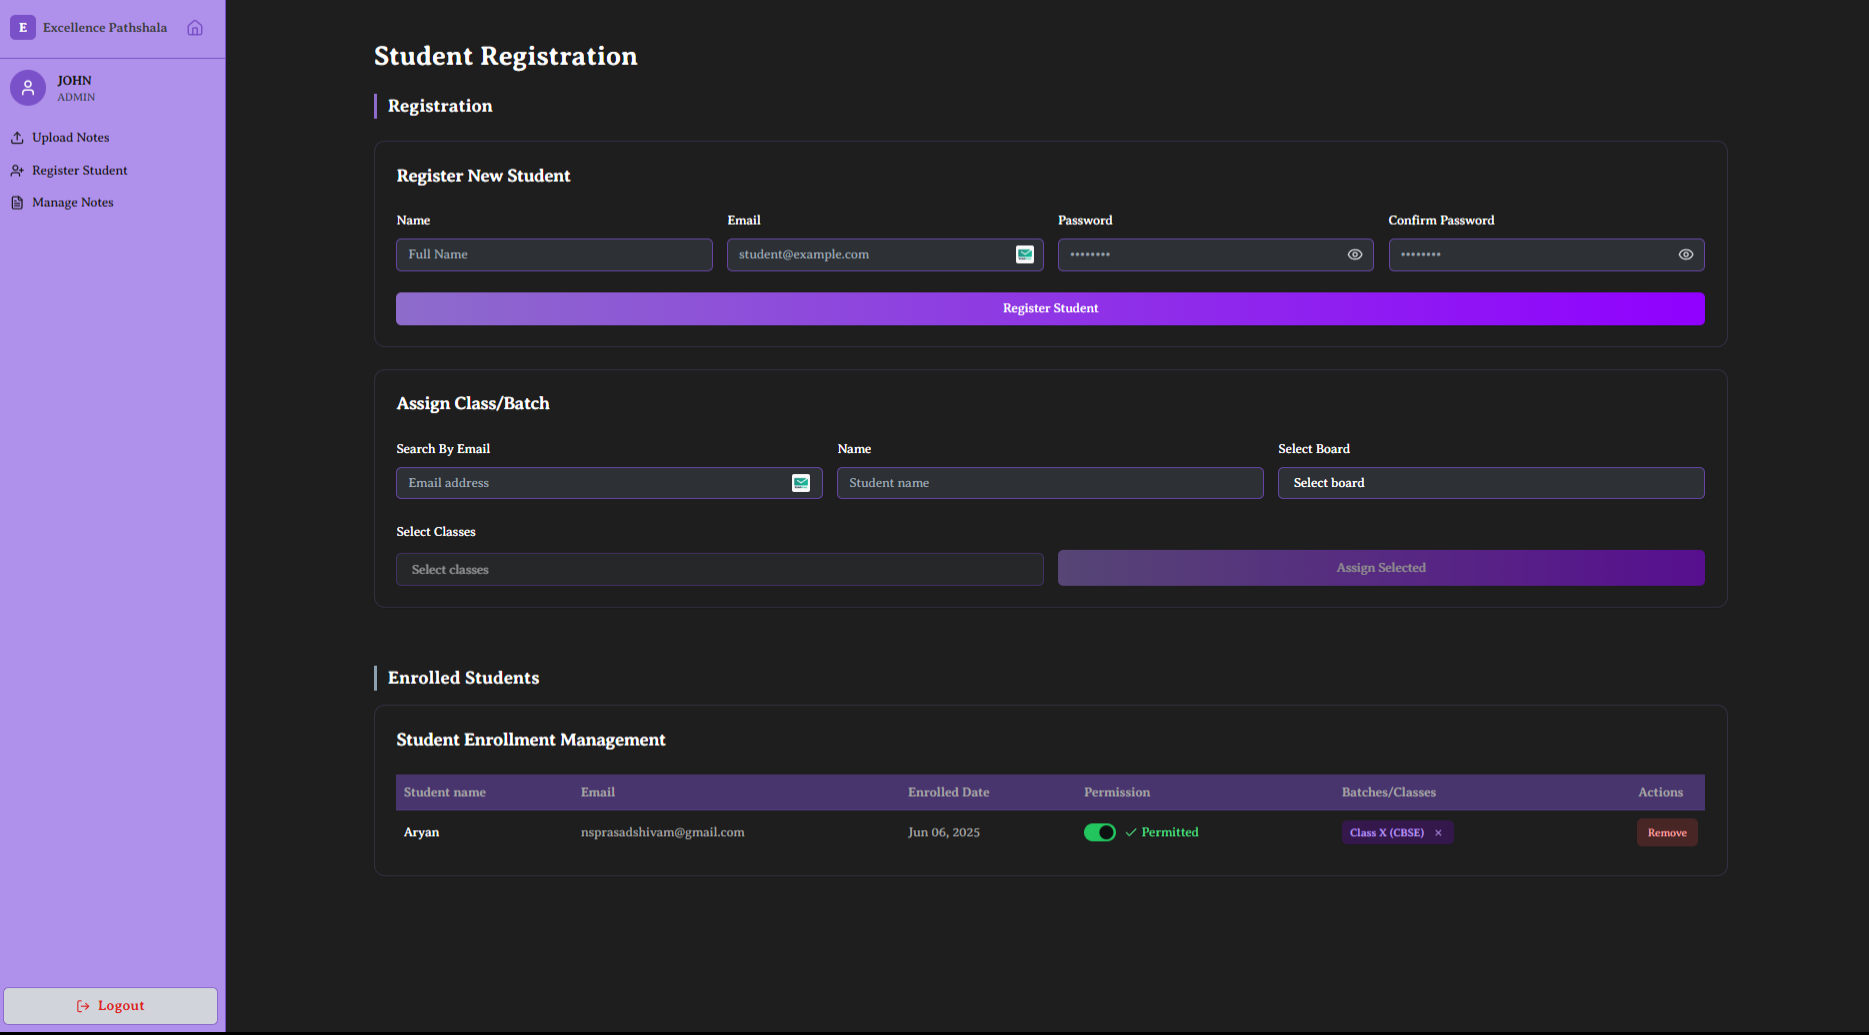
Task: Click the Assign Selected button
Action: tap(1381, 568)
